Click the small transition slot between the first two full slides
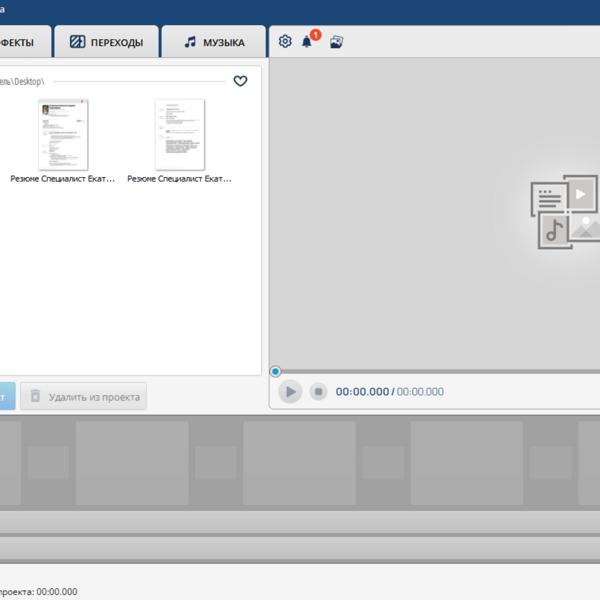Screen dimensions: 600x600 [x=215, y=463]
